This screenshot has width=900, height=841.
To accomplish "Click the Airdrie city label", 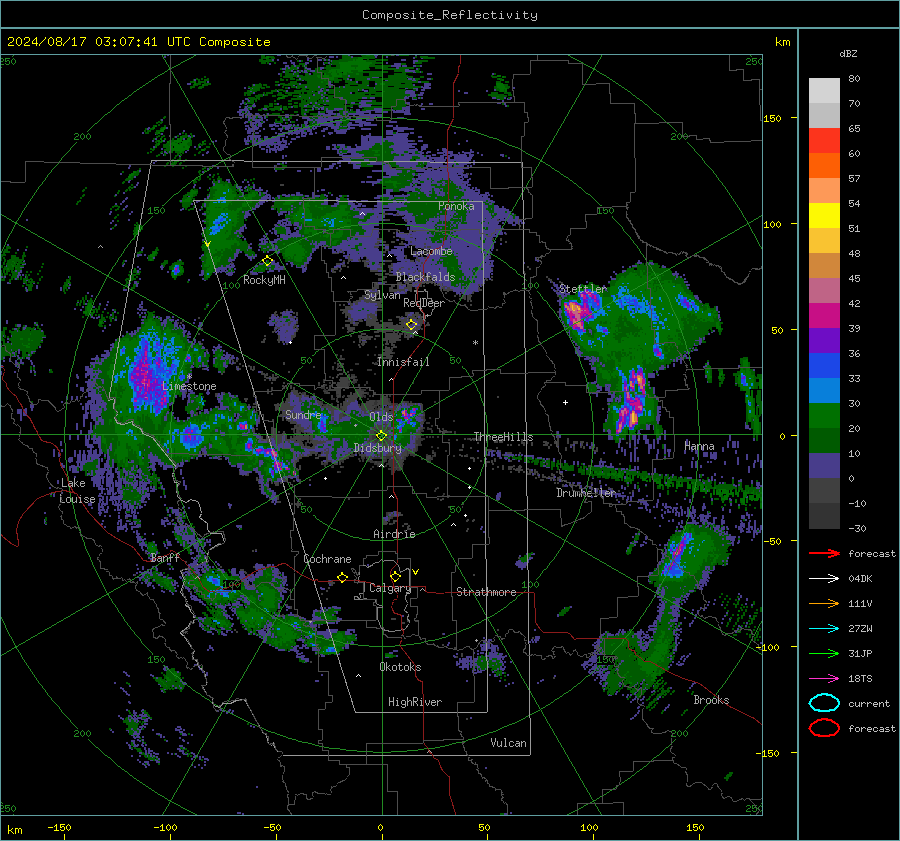I will [394, 534].
